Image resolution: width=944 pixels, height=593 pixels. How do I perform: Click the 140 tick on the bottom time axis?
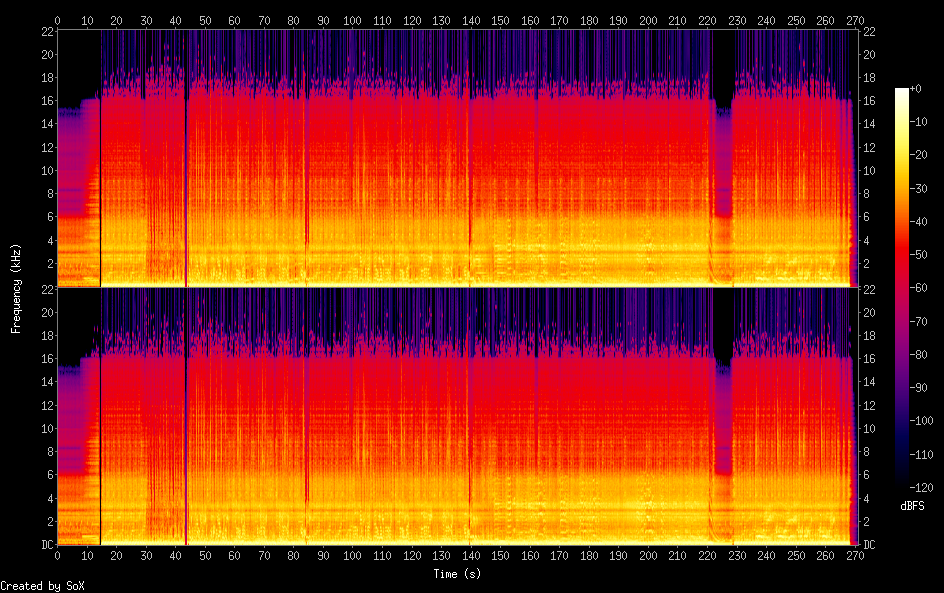click(x=471, y=555)
